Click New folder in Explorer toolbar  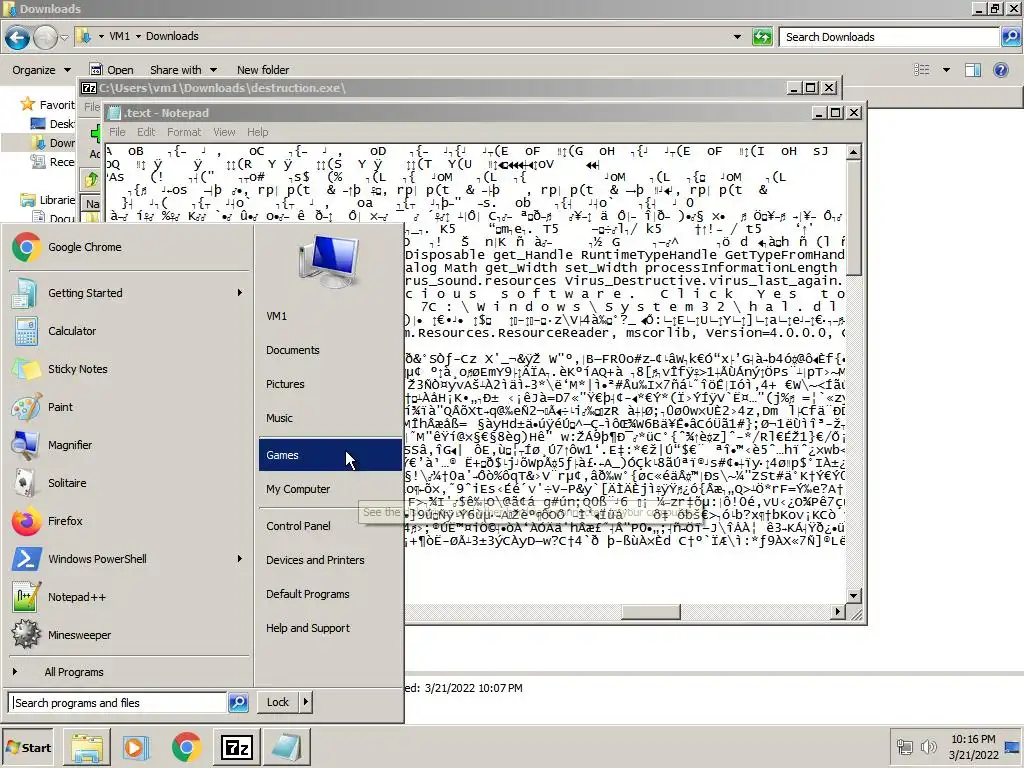point(263,70)
